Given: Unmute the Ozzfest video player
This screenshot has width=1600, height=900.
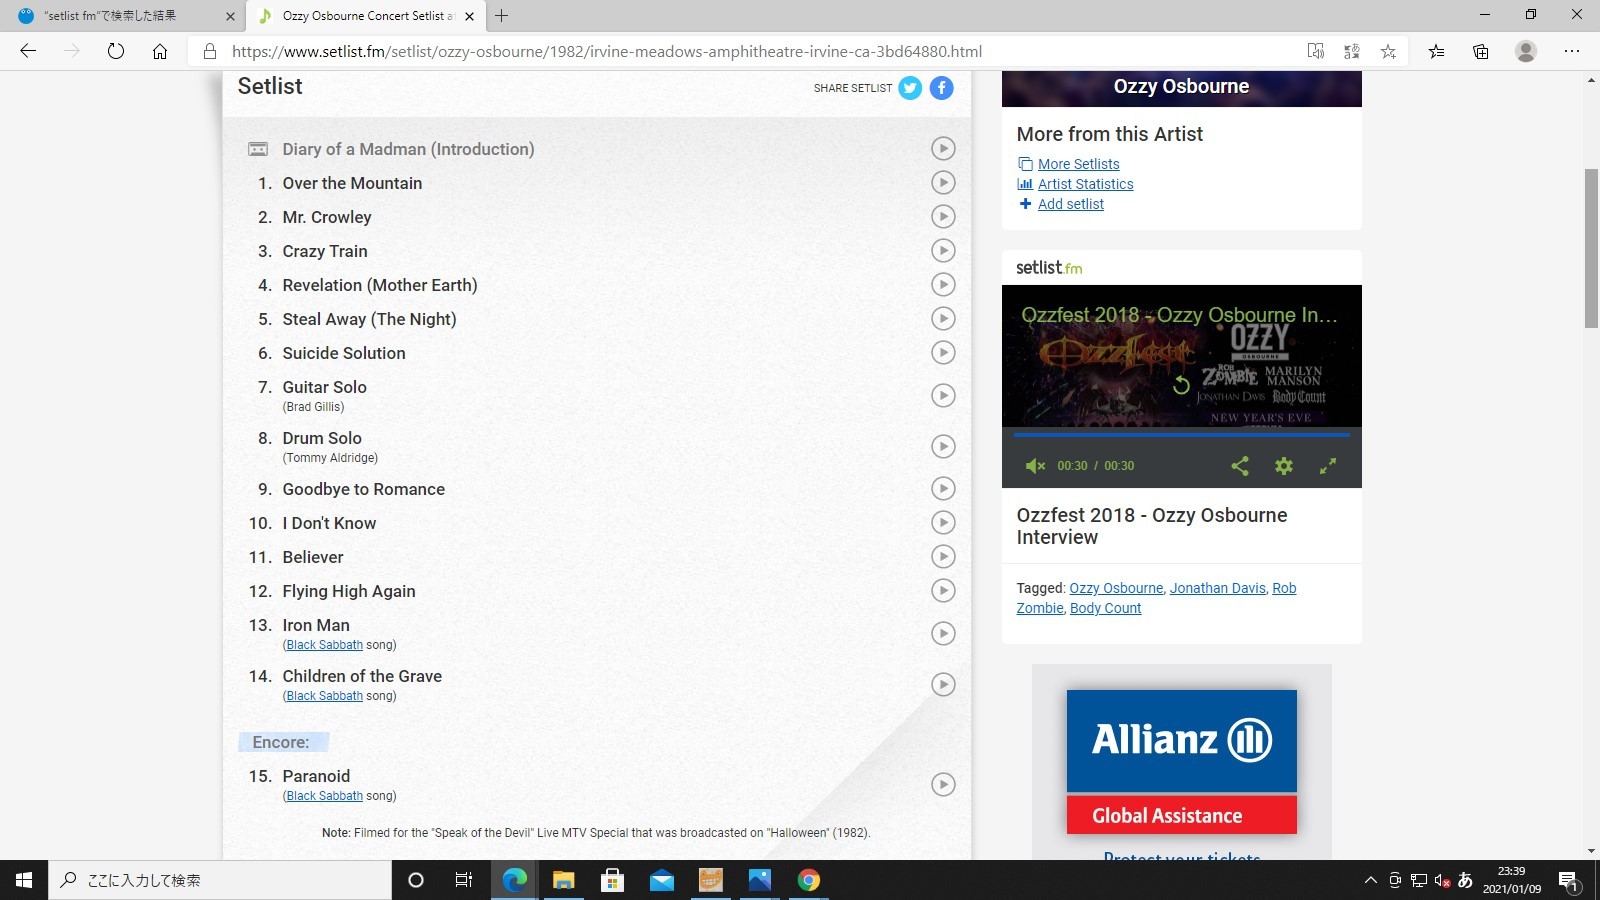Looking at the screenshot, I should (x=1035, y=466).
